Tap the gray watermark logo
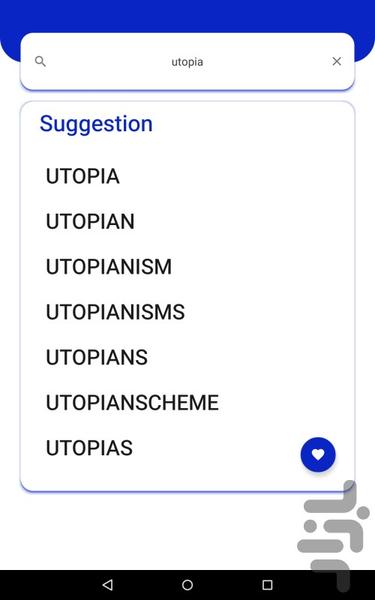 333,536
